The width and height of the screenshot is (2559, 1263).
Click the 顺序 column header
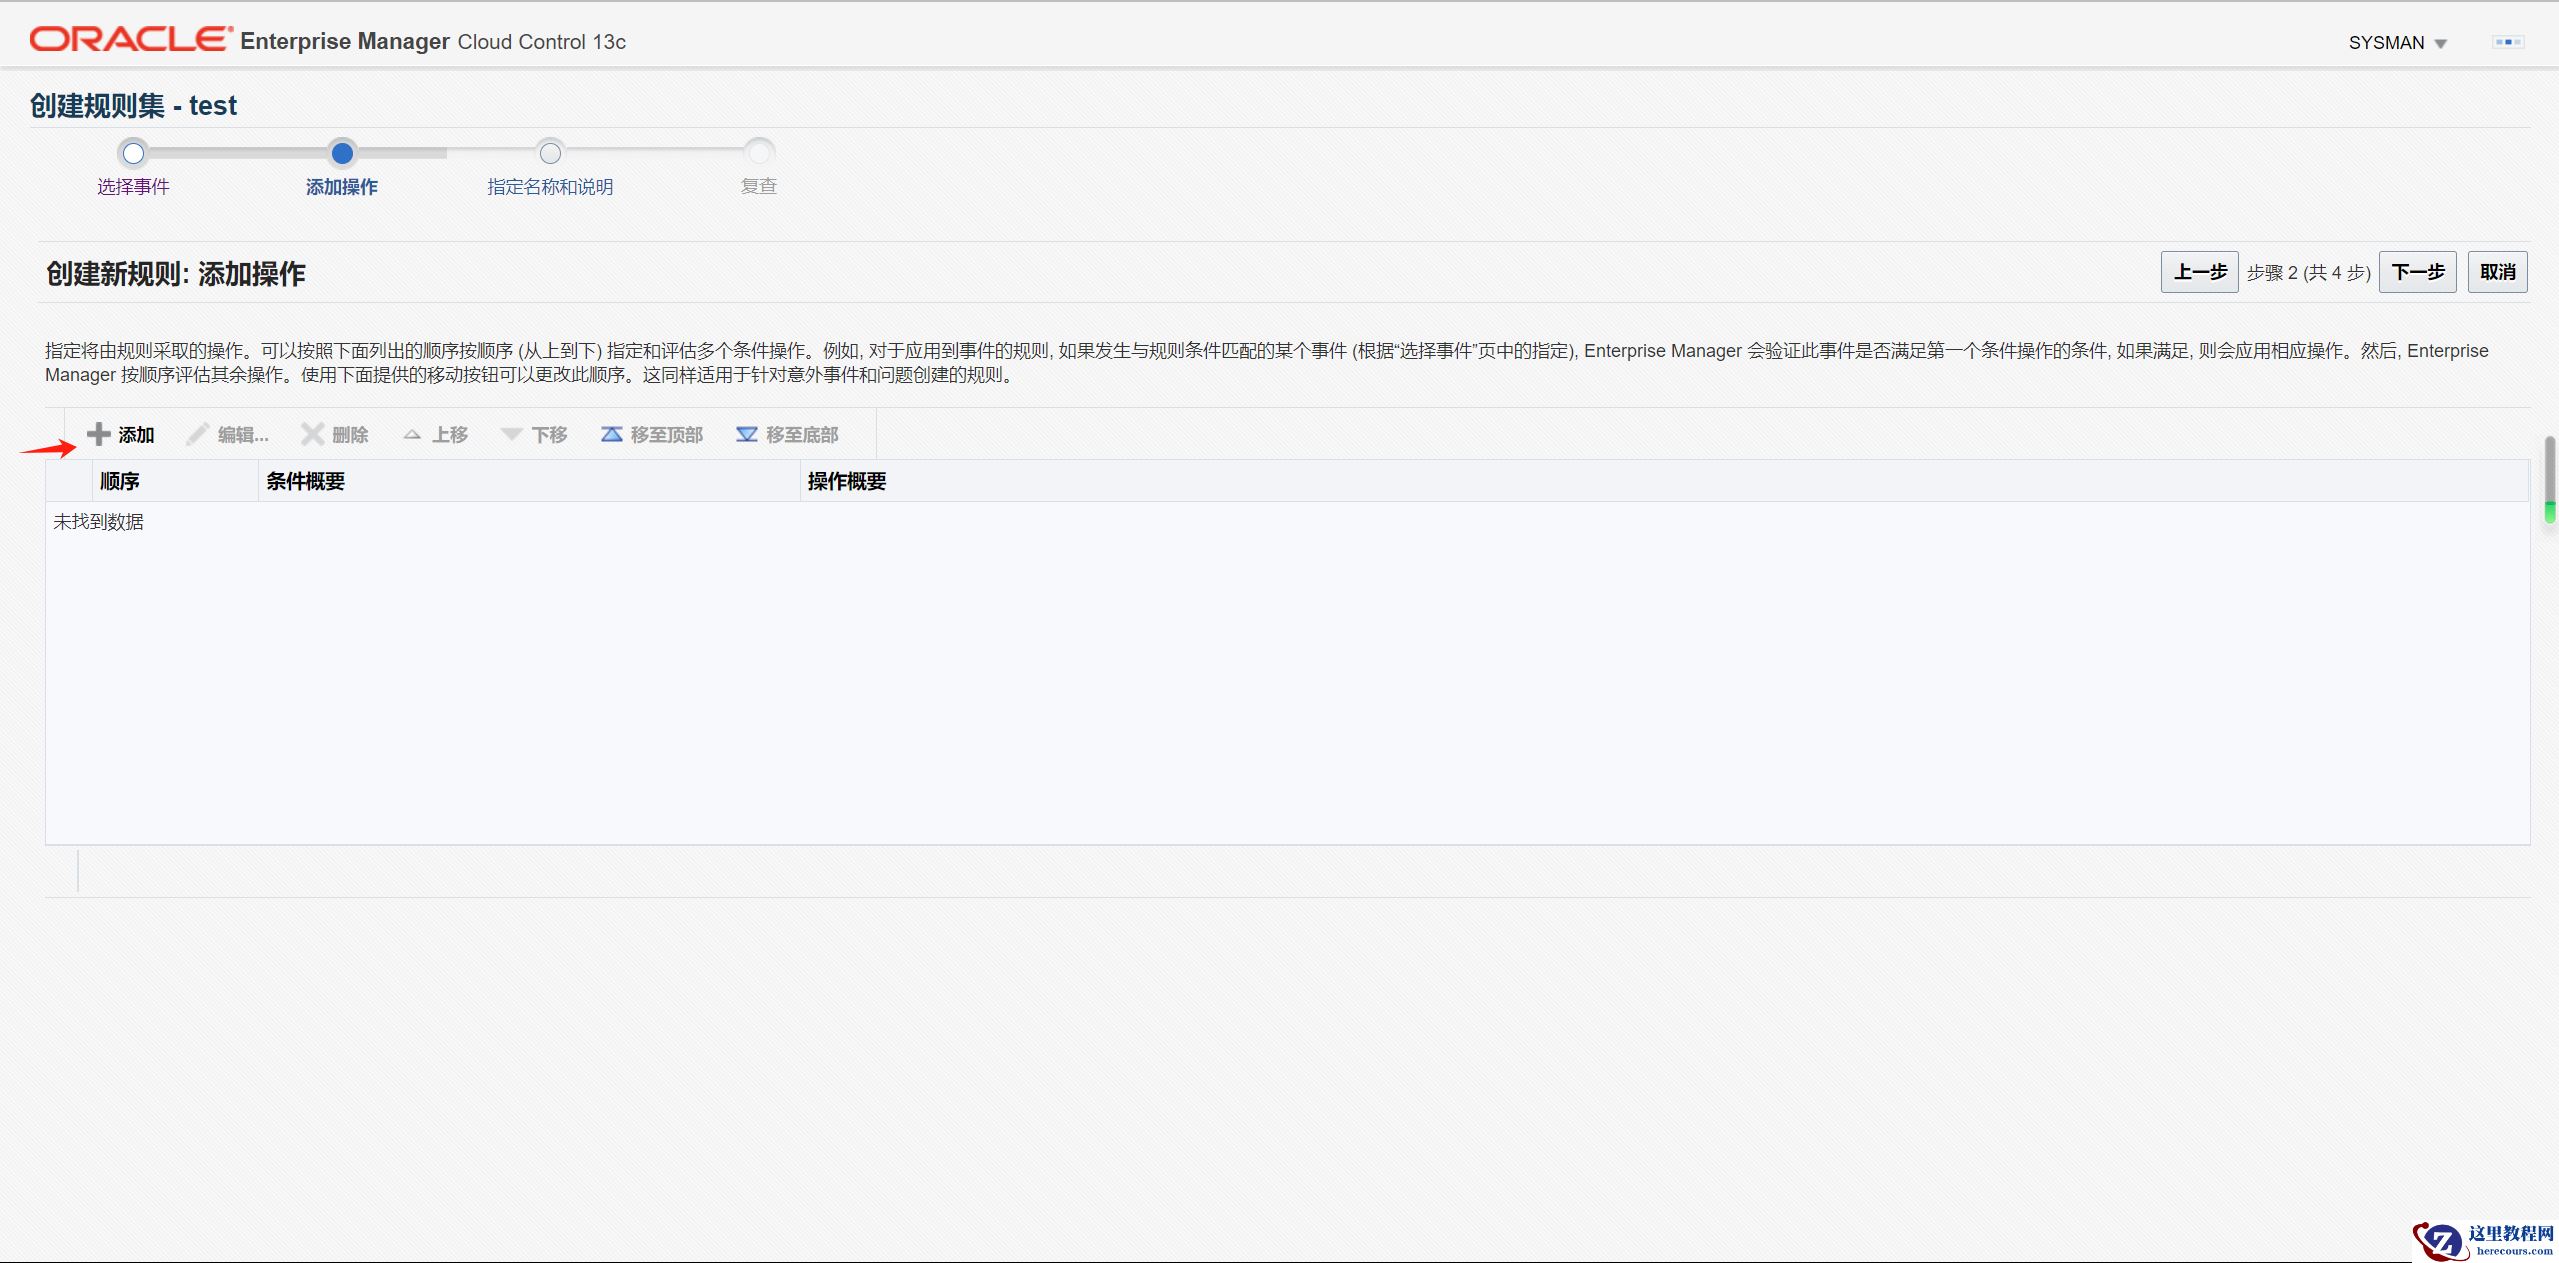[120, 481]
